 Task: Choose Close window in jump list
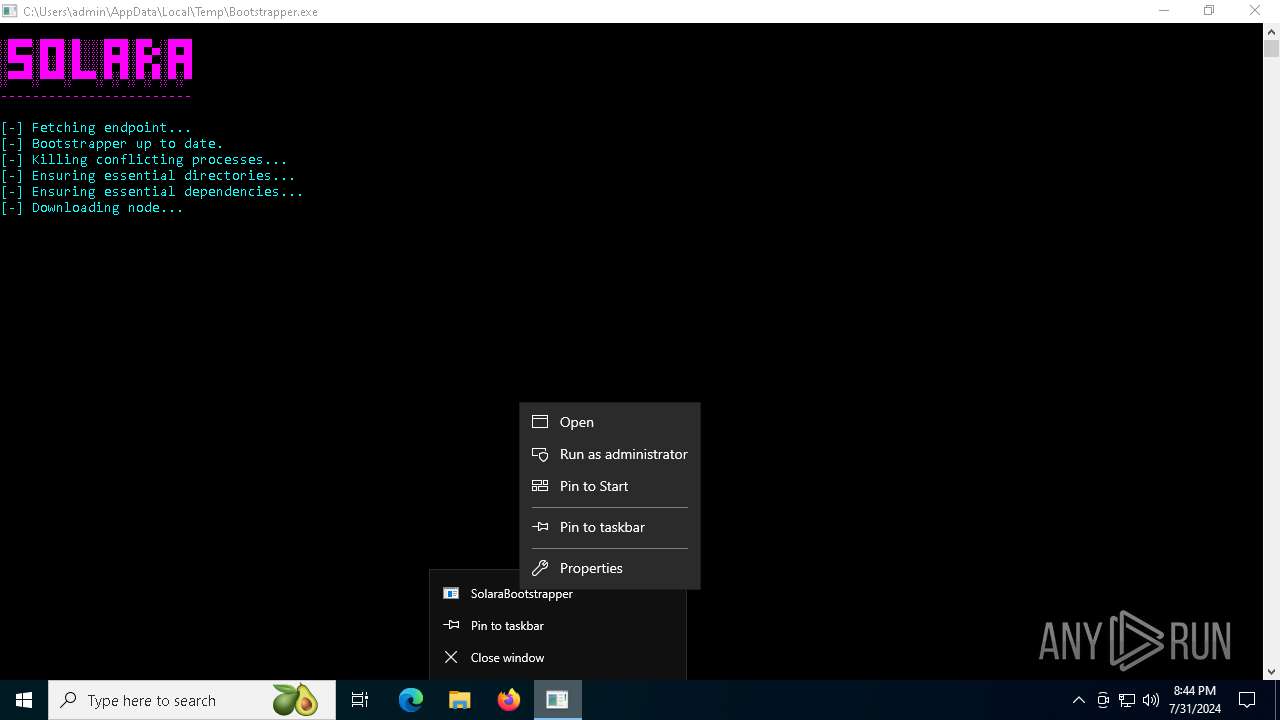tap(558, 657)
